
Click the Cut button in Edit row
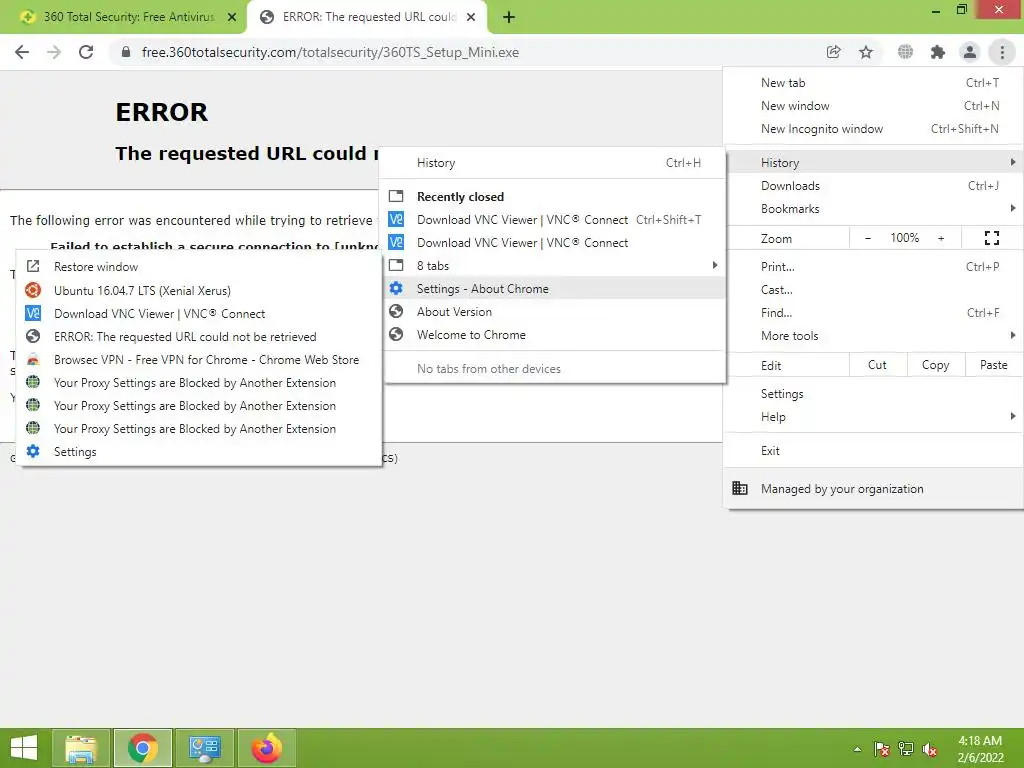click(x=878, y=365)
